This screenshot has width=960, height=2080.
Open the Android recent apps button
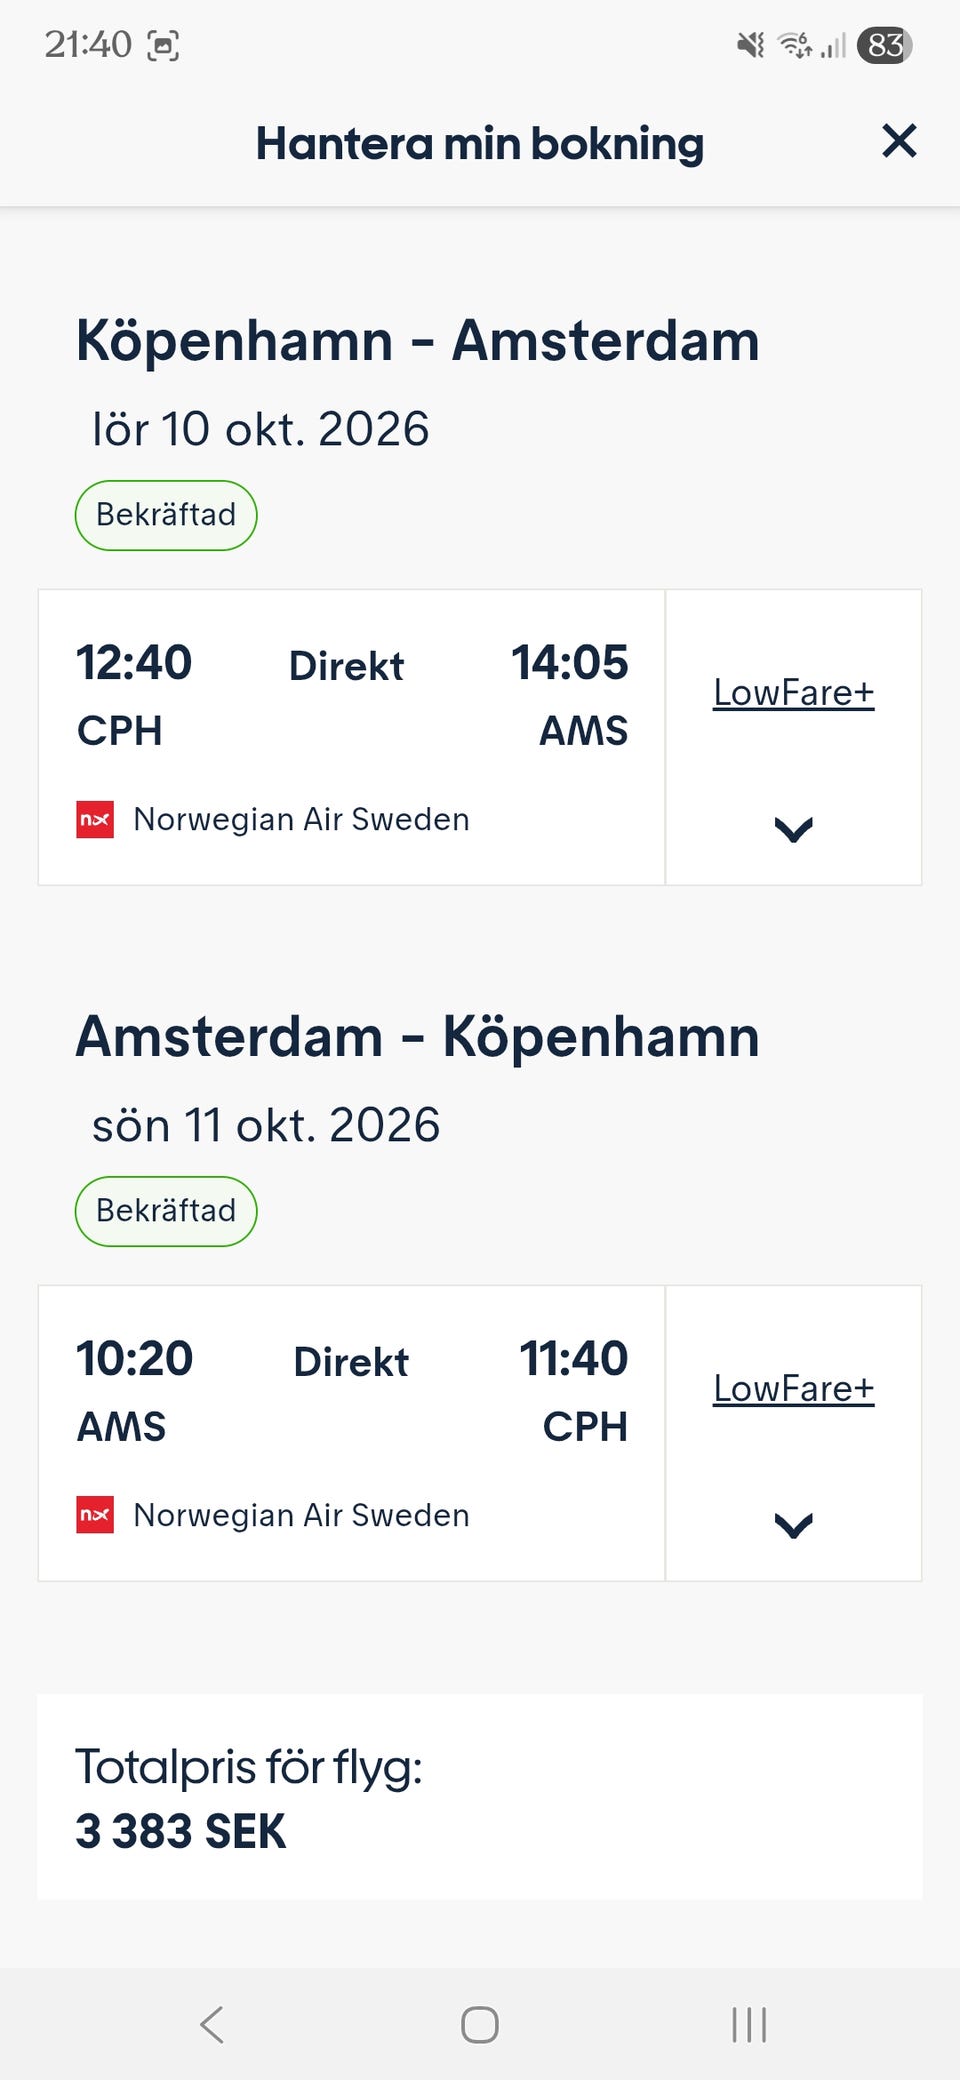pyautogui.click(x=749, y=2025)
